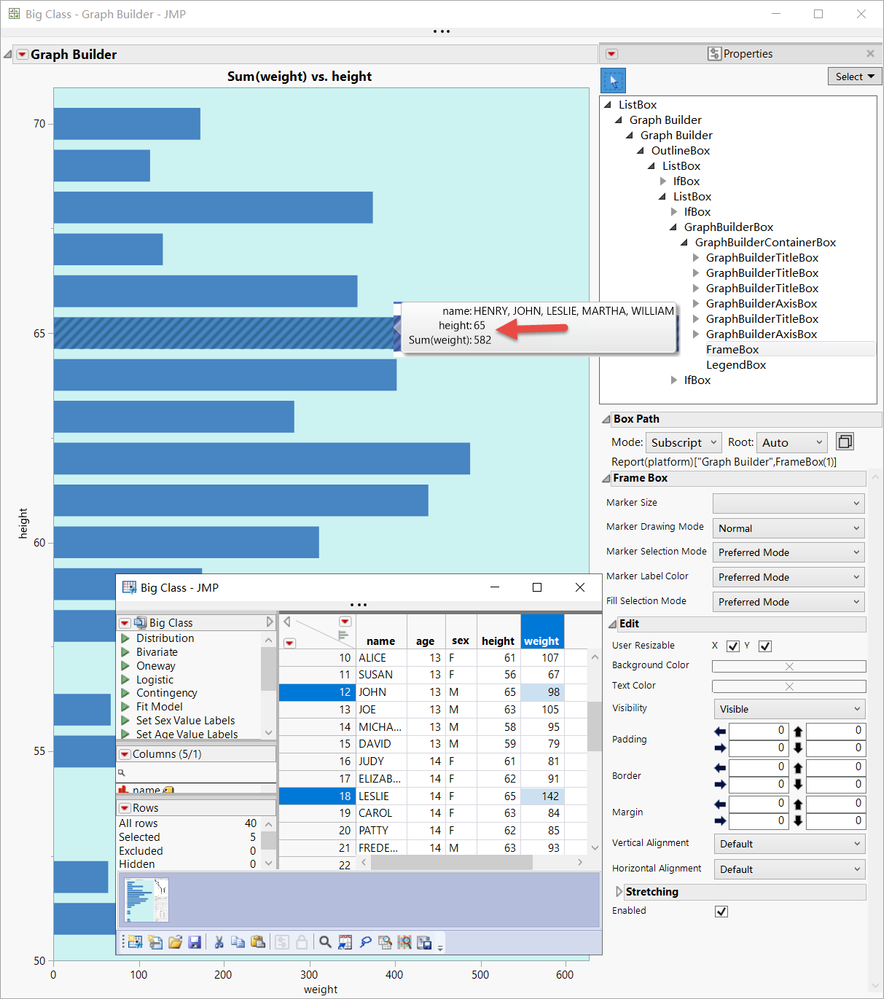Collapse the Graph Builder outline triangle
This screenshot has height=999, width=884.
(8, 55)
